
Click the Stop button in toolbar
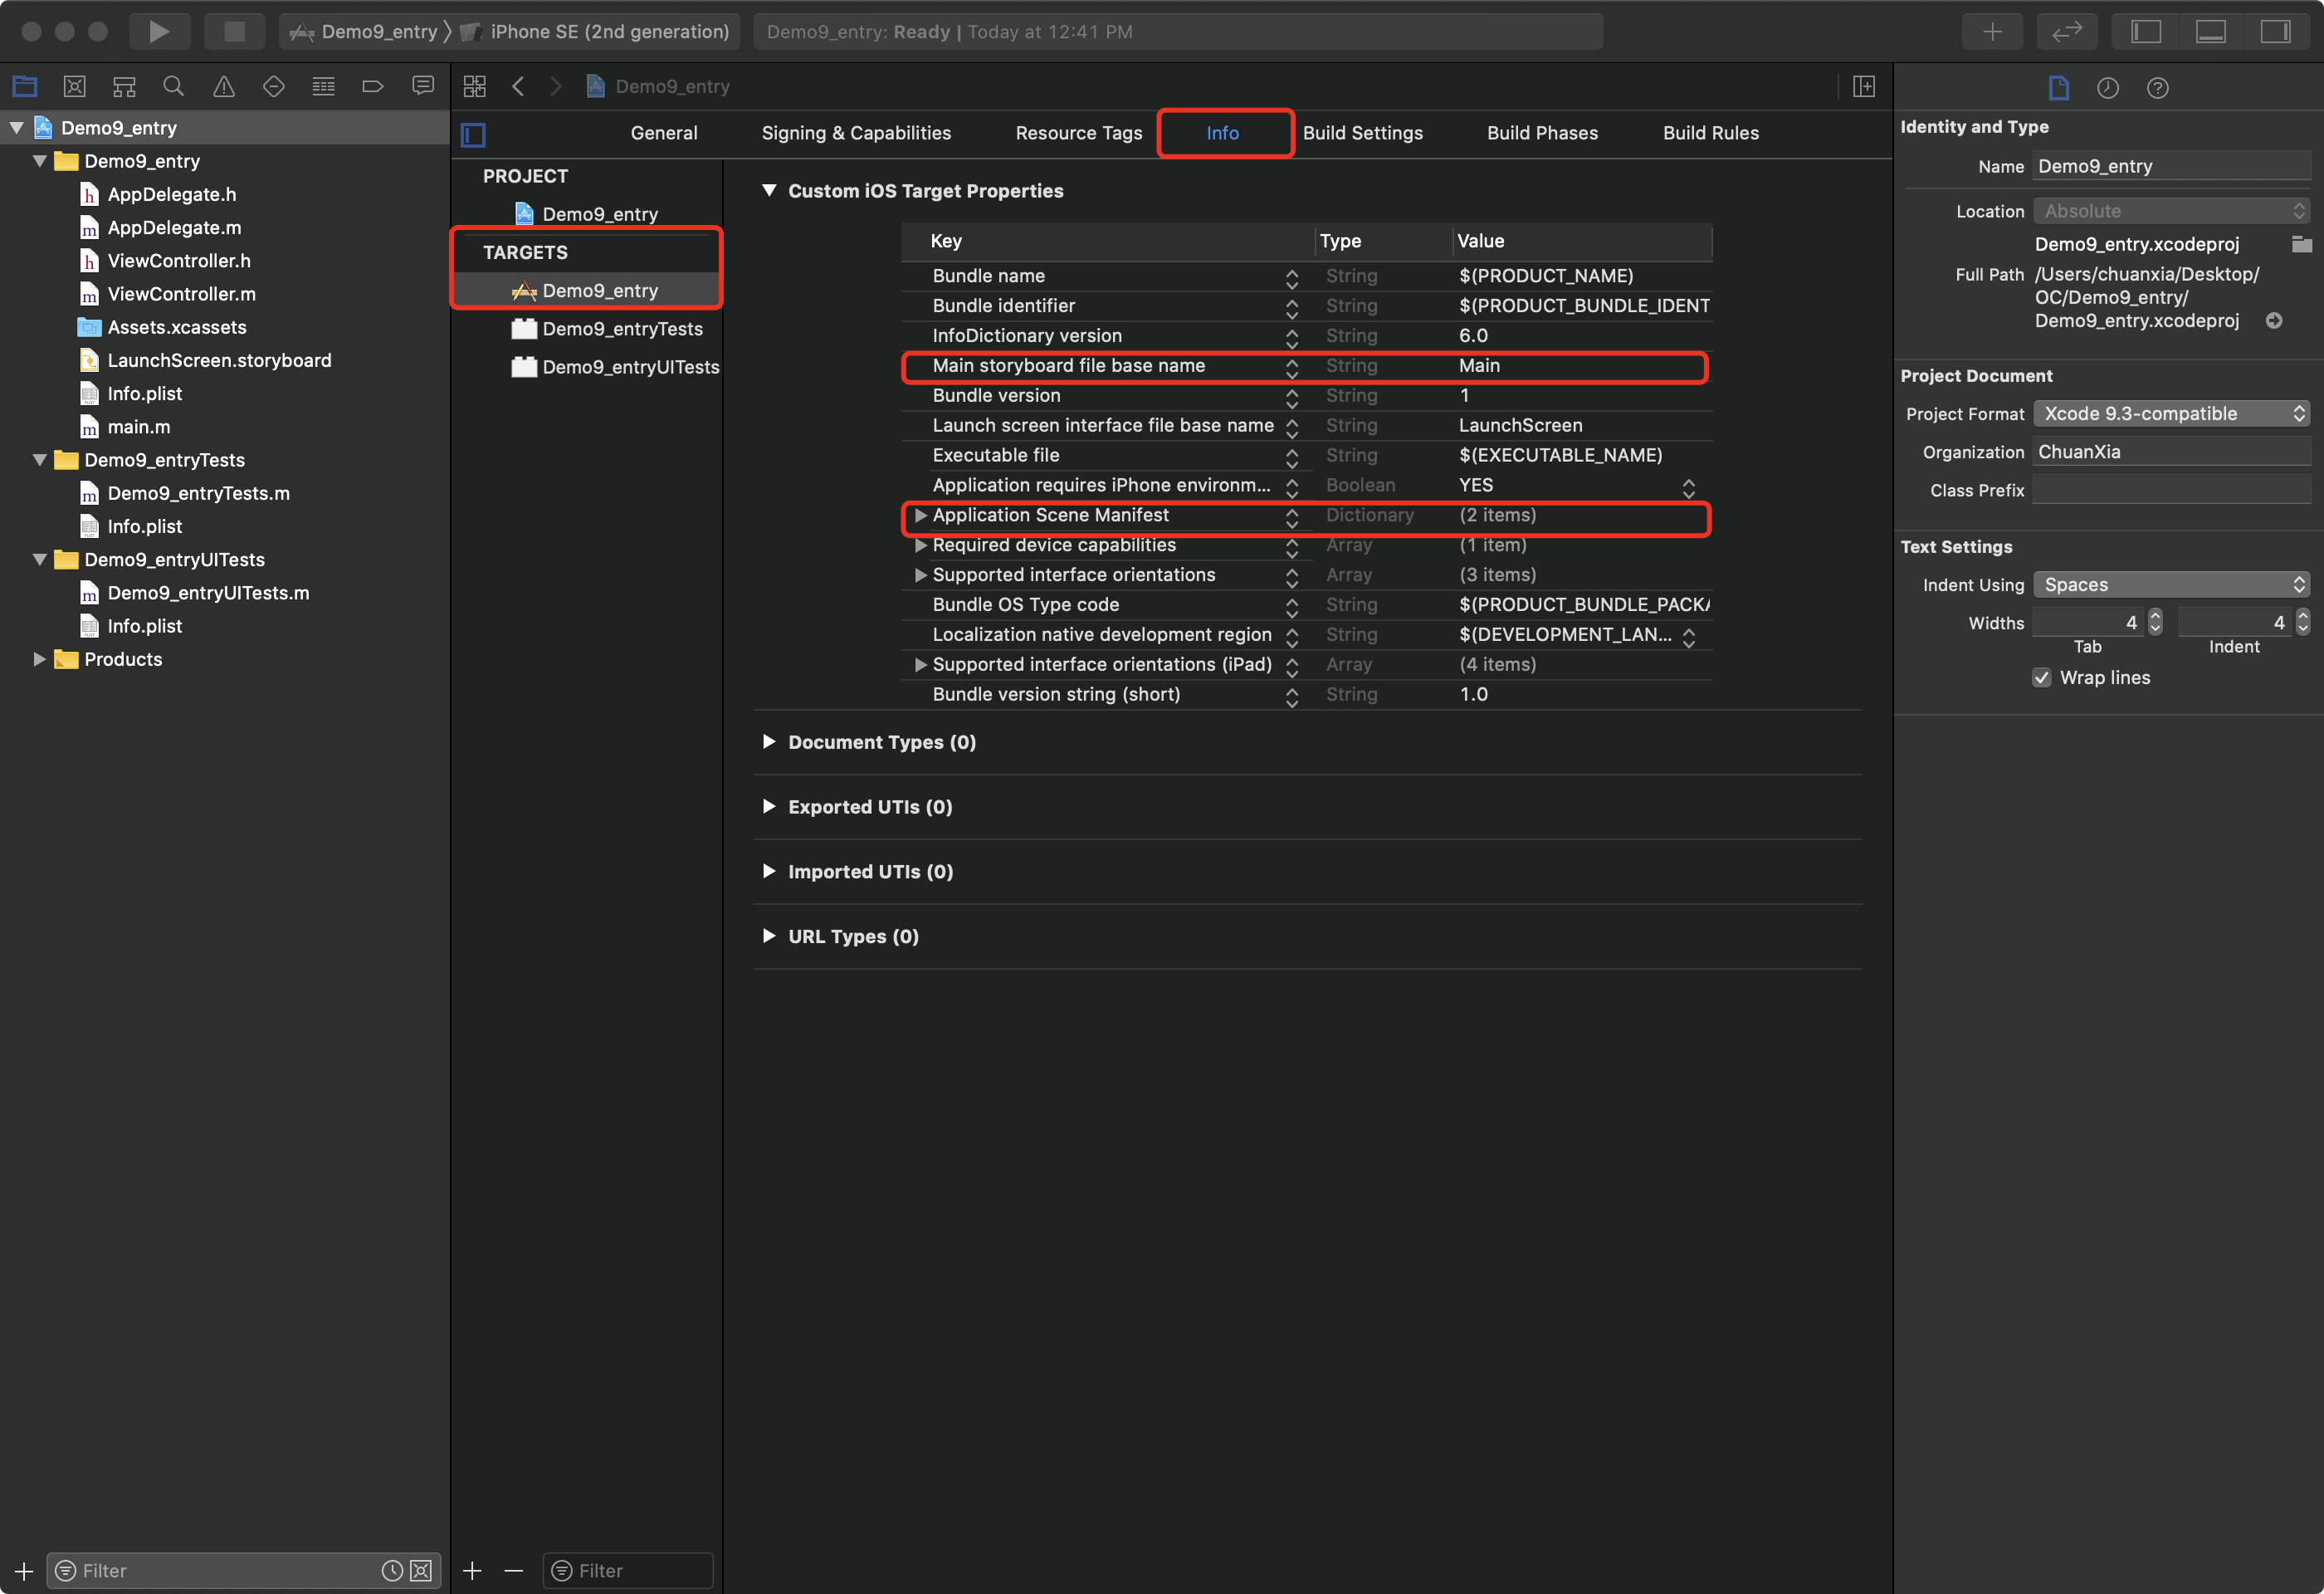tap(234, 31)
